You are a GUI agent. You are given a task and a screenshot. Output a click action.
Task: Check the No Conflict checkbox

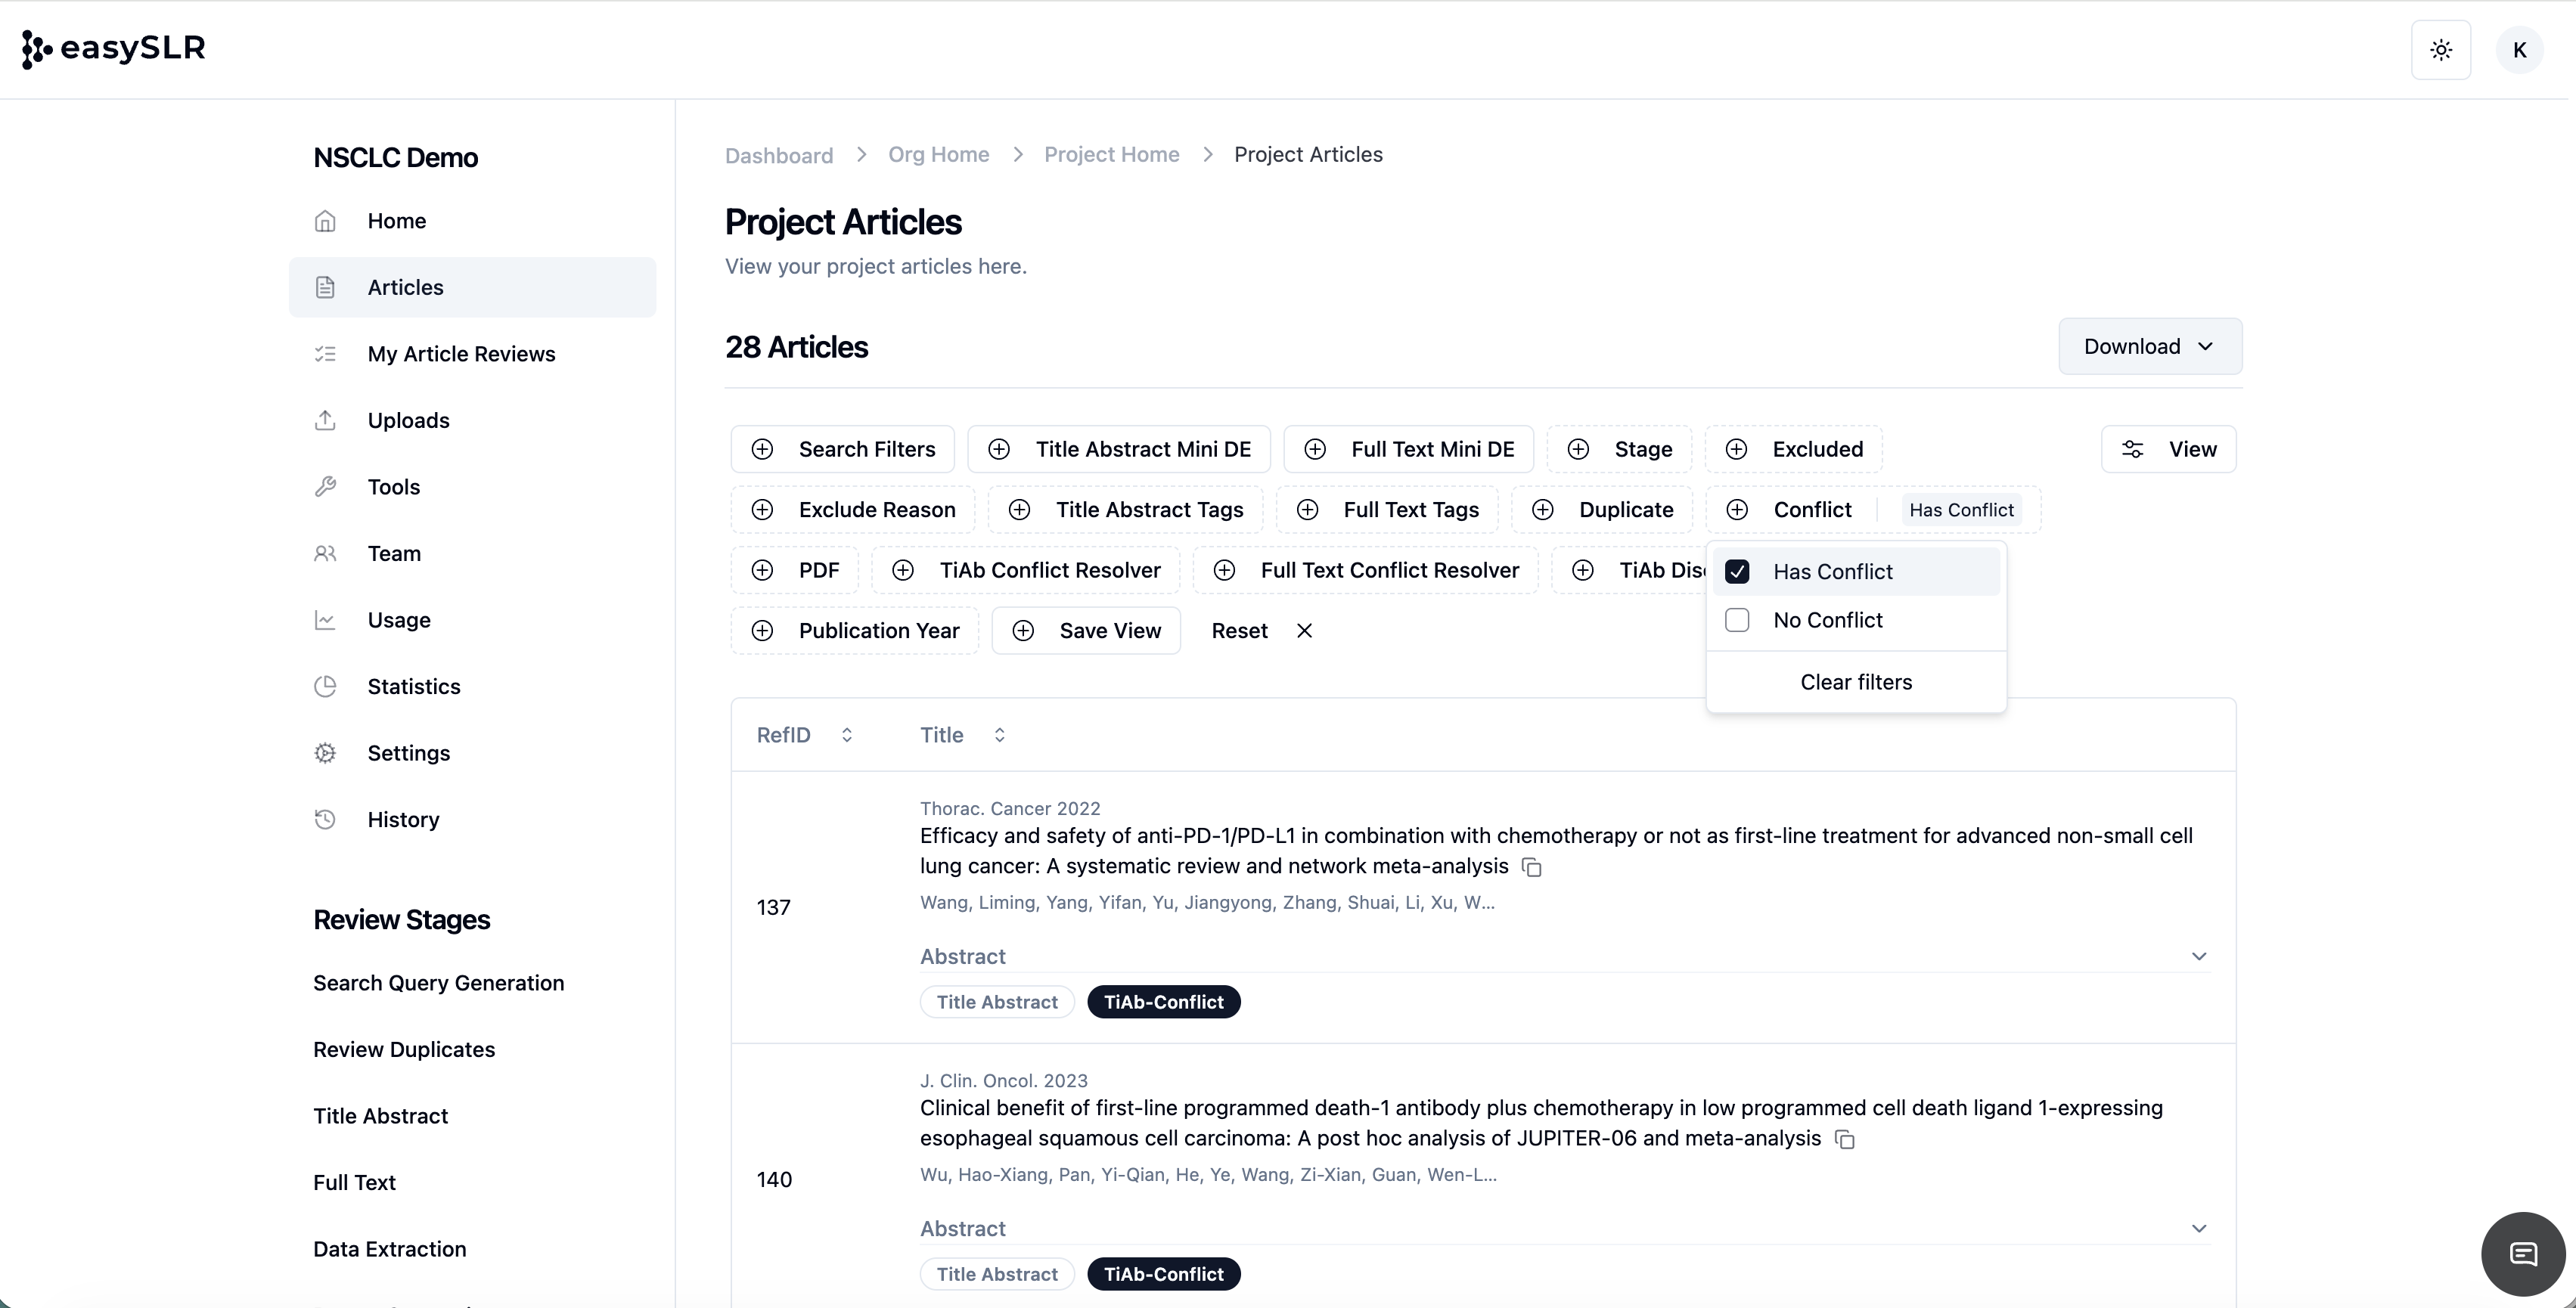(x=1737, y=620)
